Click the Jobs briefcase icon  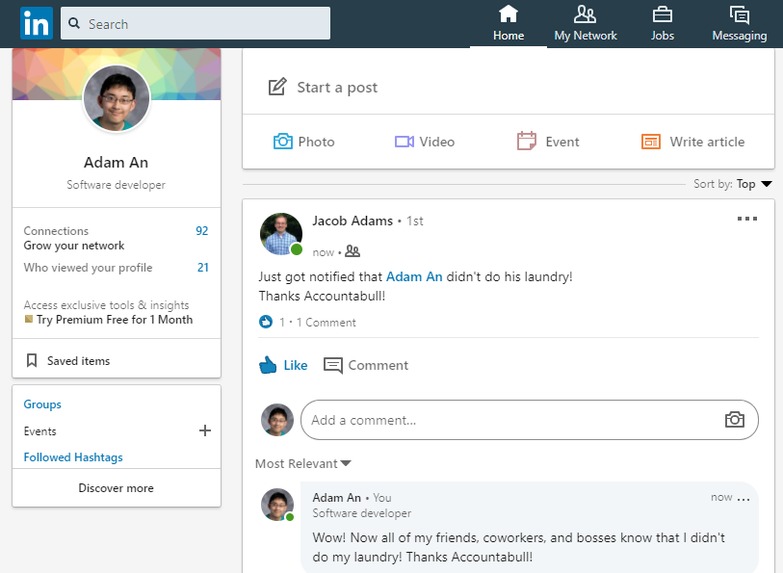click(x=662, y=14)
